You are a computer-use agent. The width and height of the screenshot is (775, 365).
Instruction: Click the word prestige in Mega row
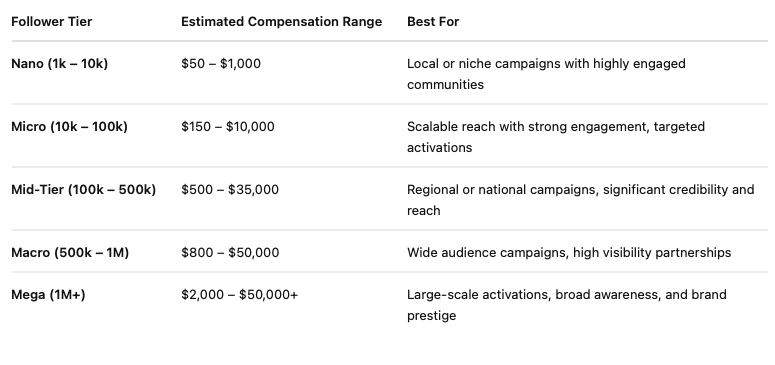431,316
